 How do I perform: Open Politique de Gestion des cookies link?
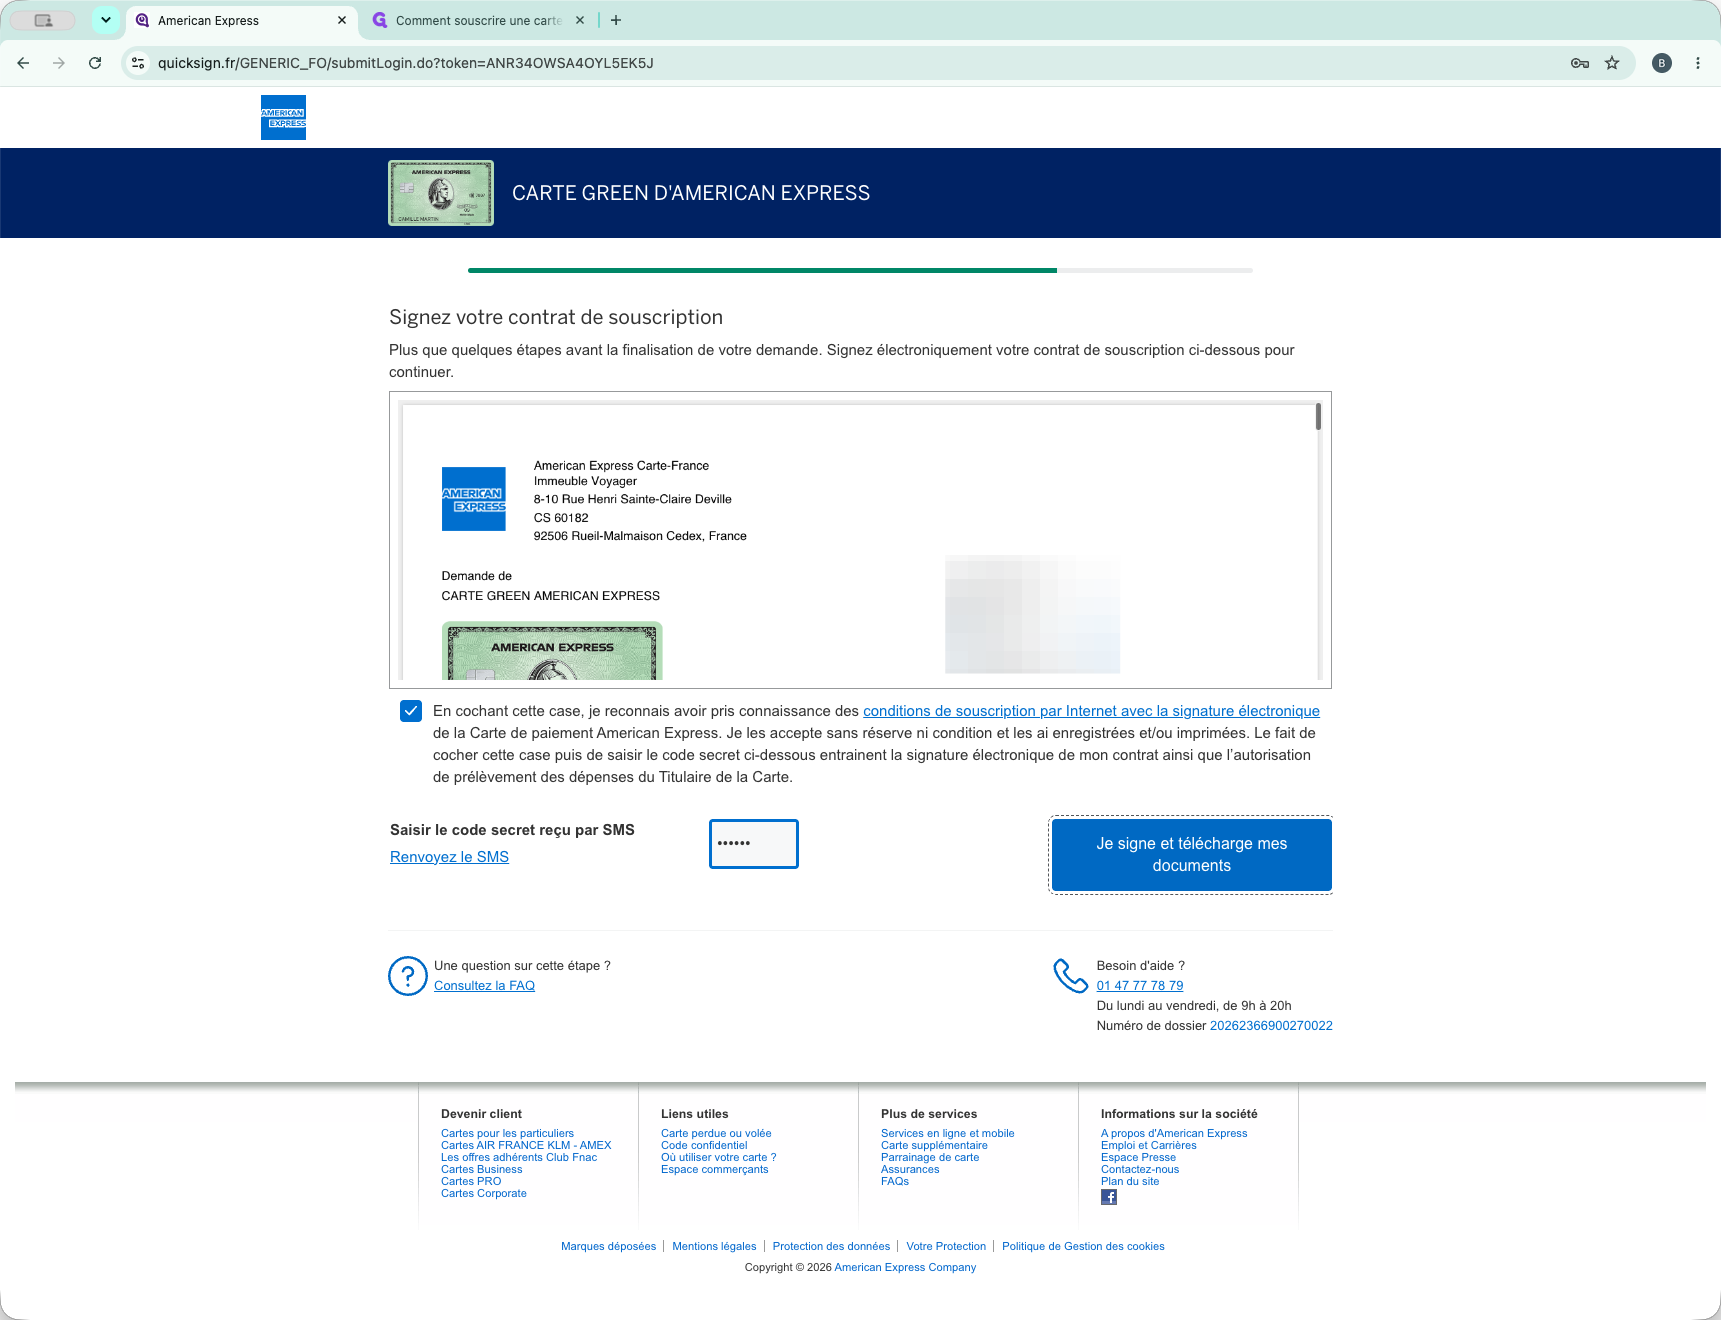pos(1083,1247)
